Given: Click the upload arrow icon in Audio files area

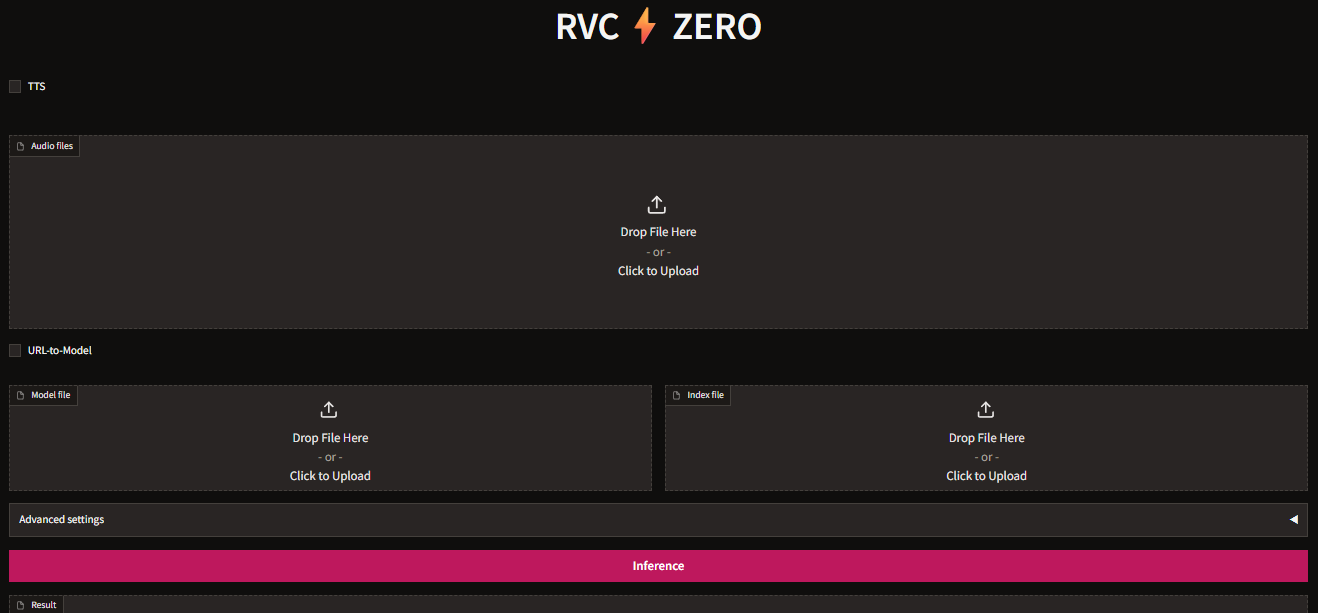Looking at the screenshot, I should [657, 204].
